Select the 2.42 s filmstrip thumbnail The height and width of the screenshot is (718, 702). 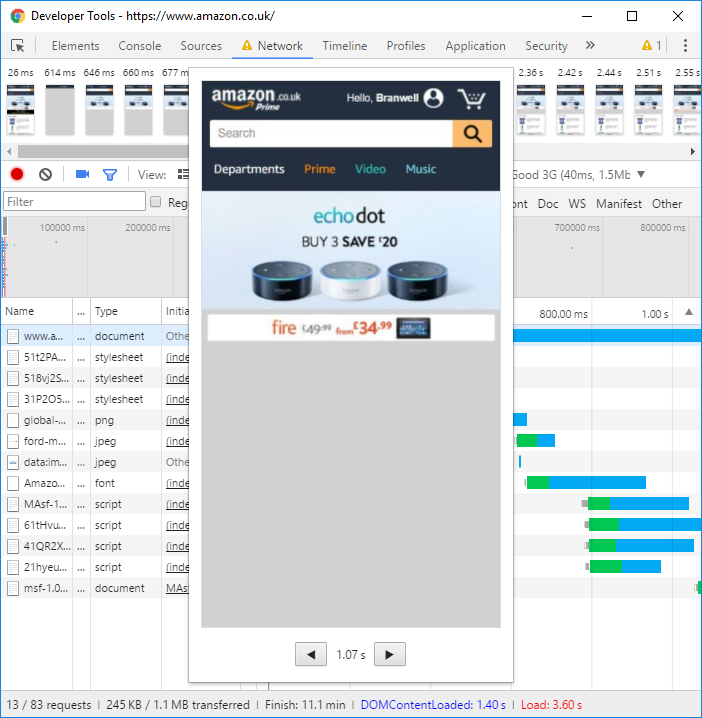click(x=570, y=110)
